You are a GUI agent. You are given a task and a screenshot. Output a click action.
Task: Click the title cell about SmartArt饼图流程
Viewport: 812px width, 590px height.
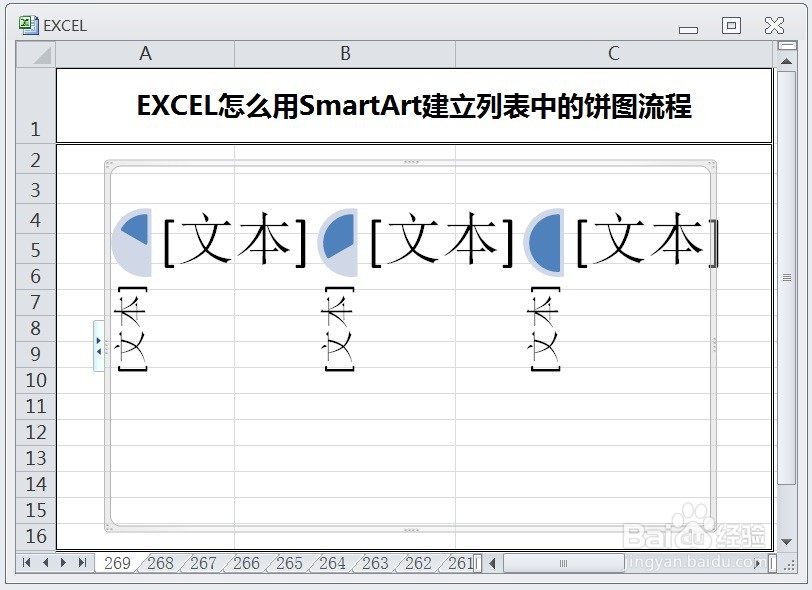(414, 106)
